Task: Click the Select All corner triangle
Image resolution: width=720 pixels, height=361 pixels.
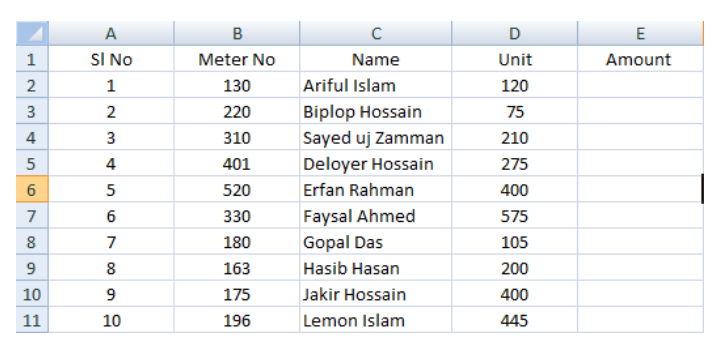Action: [x=32, y=33]
